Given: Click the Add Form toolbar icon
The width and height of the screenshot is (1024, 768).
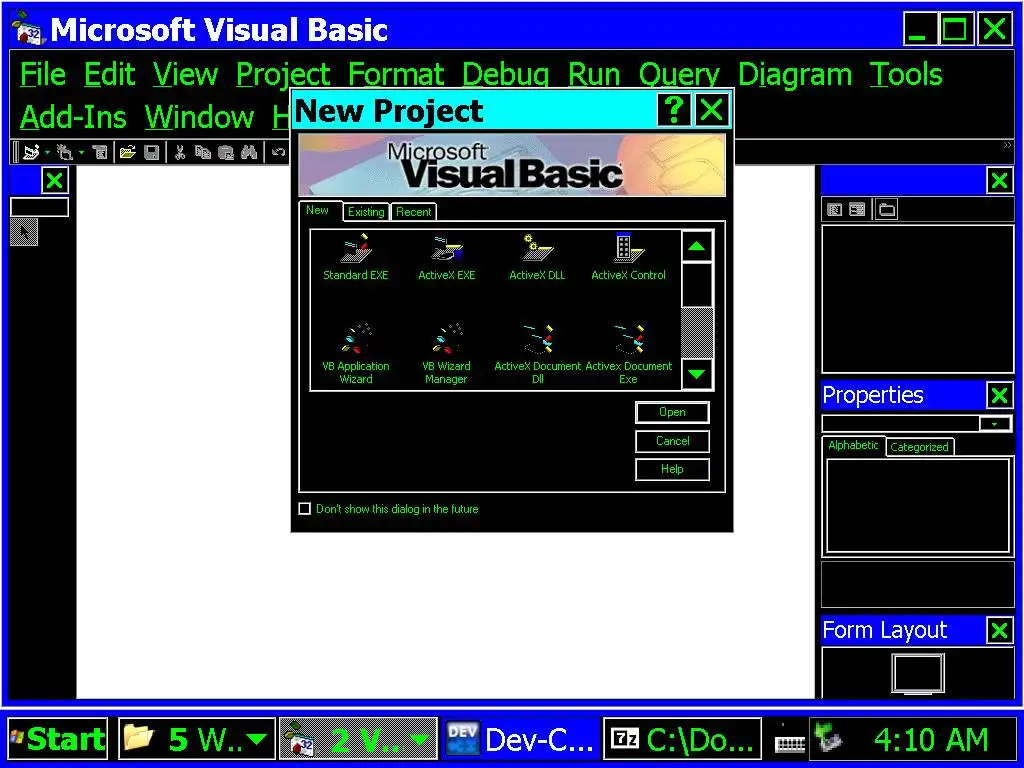Looking at the screenshot, I should (x=65, y=153).
